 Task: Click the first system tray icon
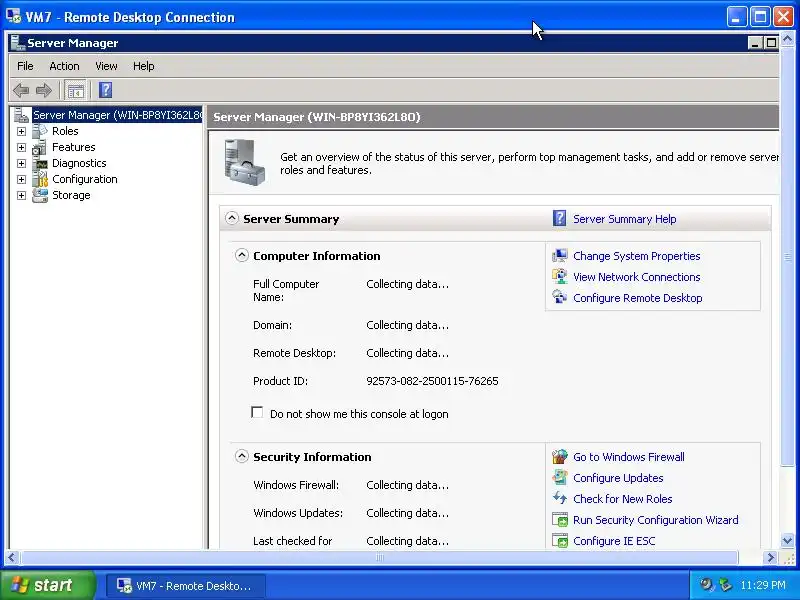(707, 584)
